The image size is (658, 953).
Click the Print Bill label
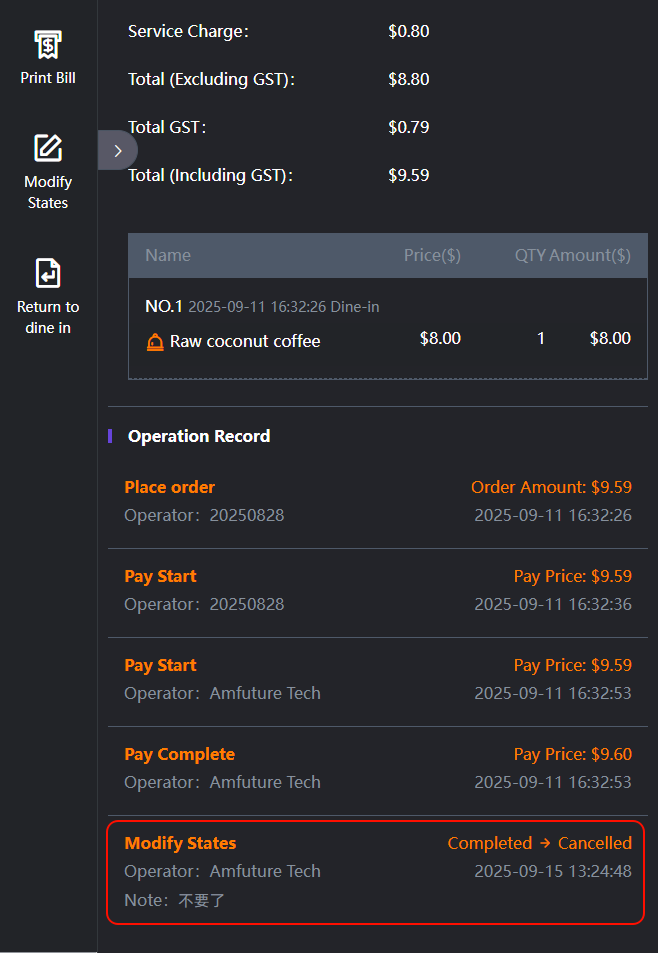click(48, 77)
